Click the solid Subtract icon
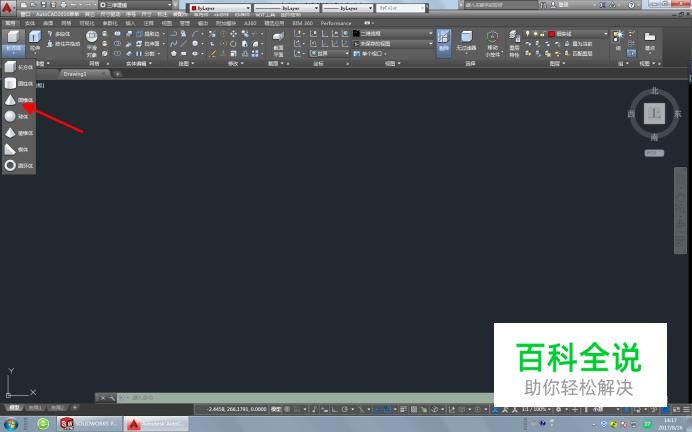692x432 pixels. coord(117,44)
